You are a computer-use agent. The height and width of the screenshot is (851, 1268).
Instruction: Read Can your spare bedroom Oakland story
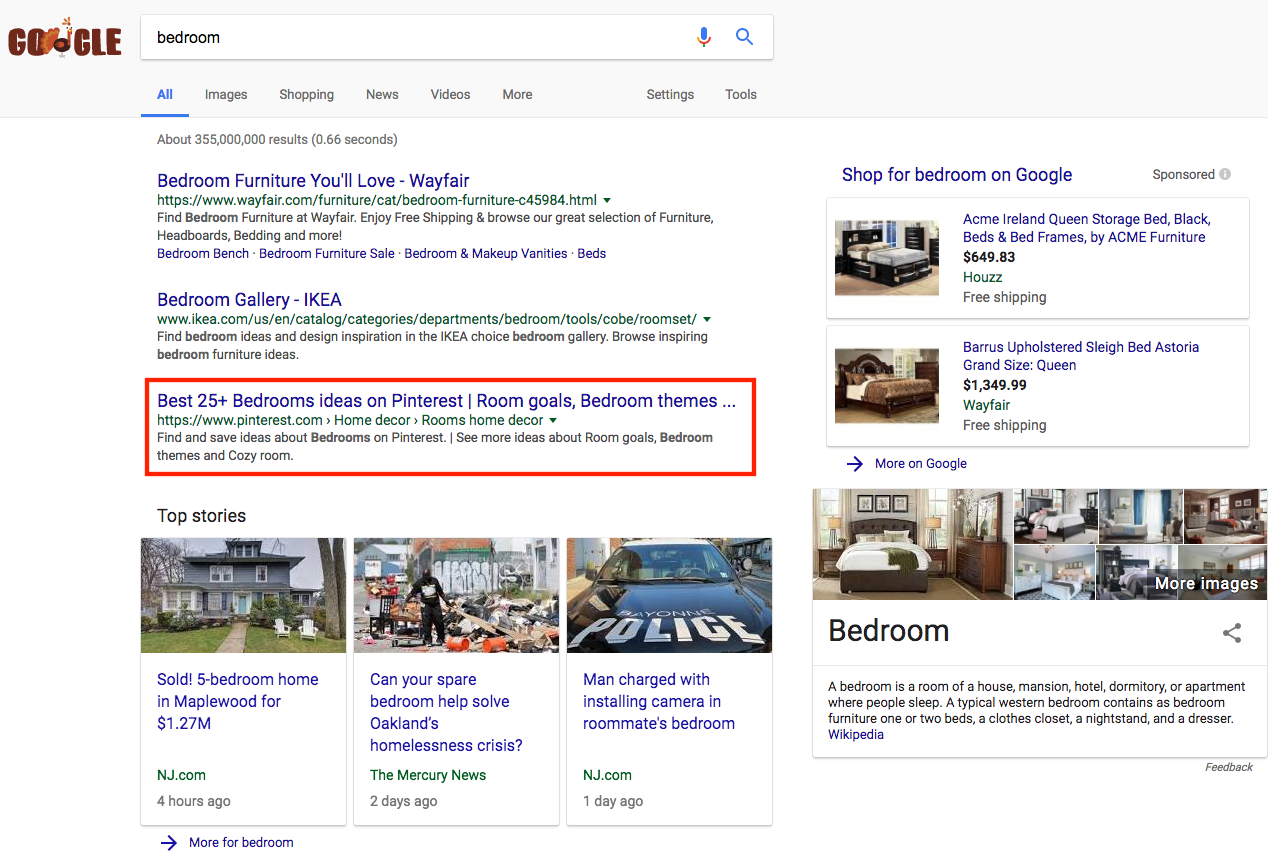pos(446,712)
